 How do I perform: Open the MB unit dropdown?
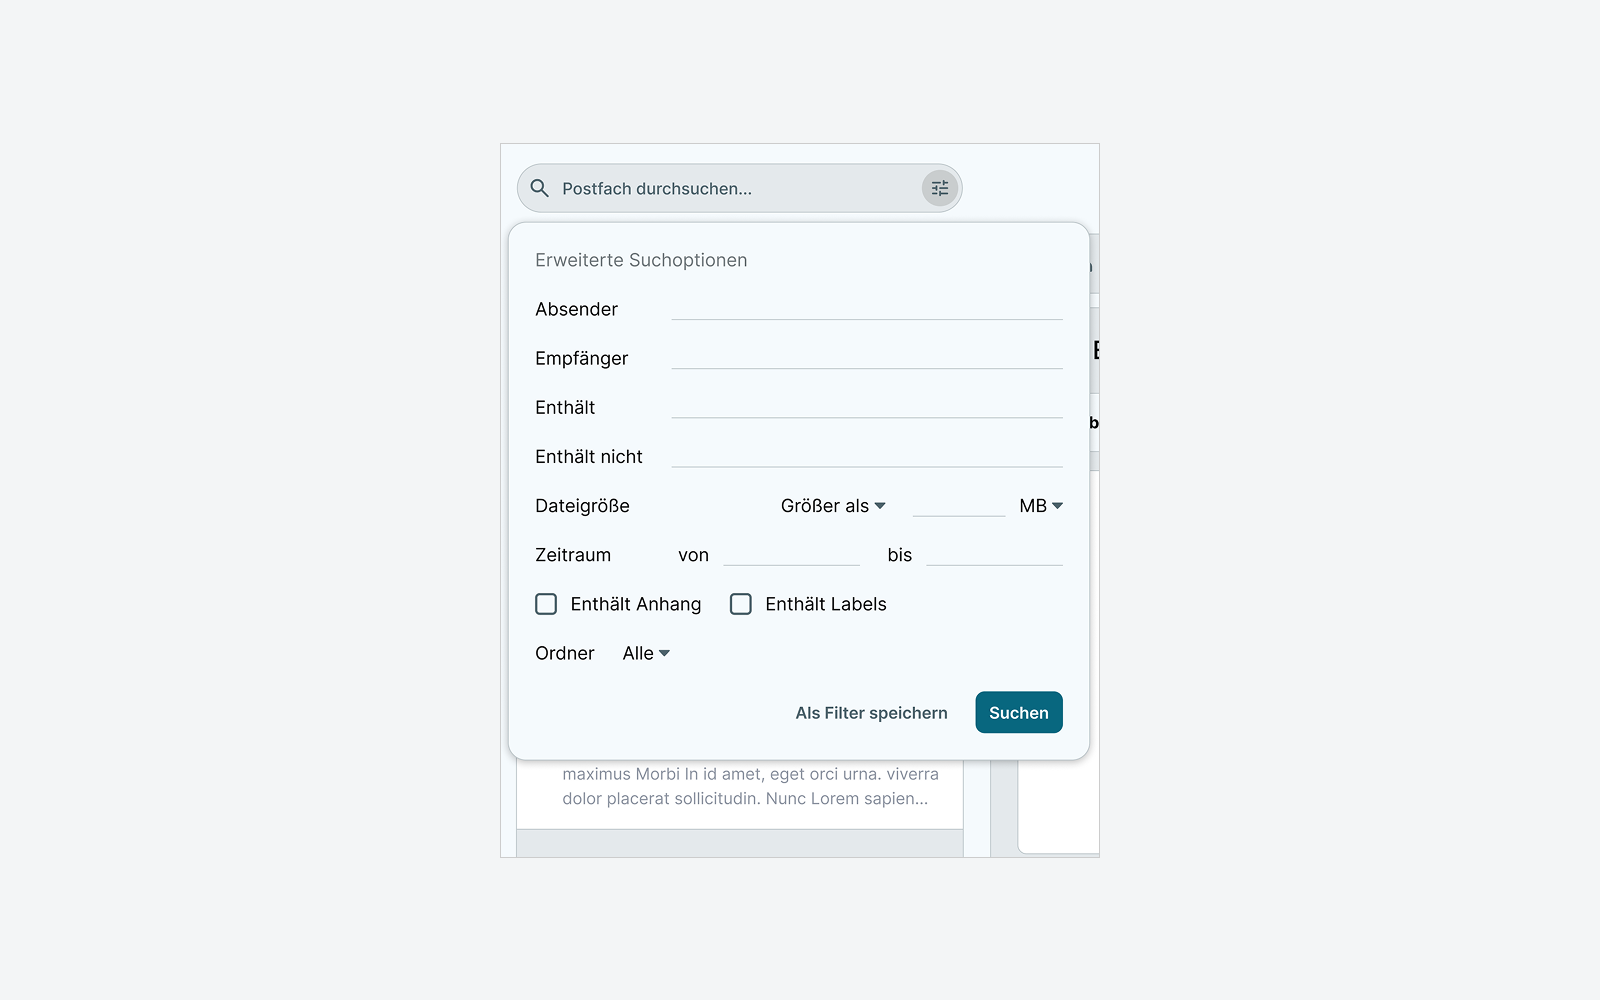pos(1041,506)
